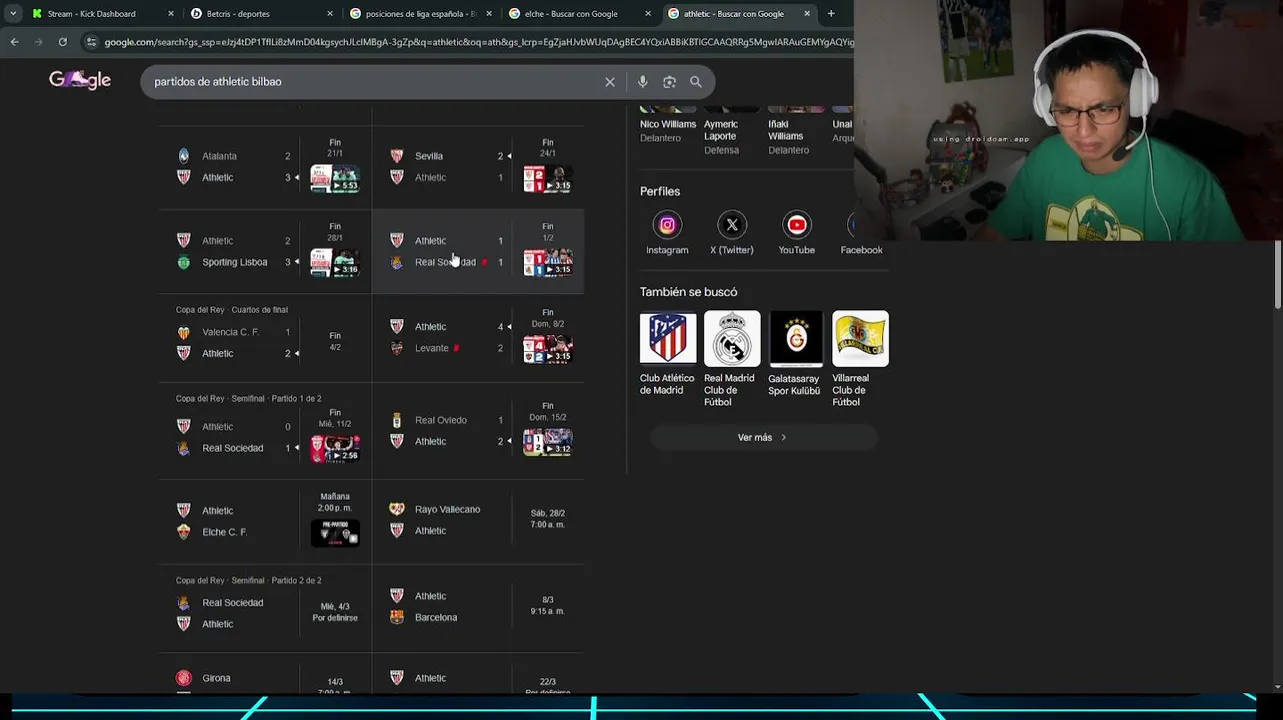Viewport: 1283px width, 720px height.
Task: Switch to elche - Buscar con Google tab
Action: coord(571,14)
